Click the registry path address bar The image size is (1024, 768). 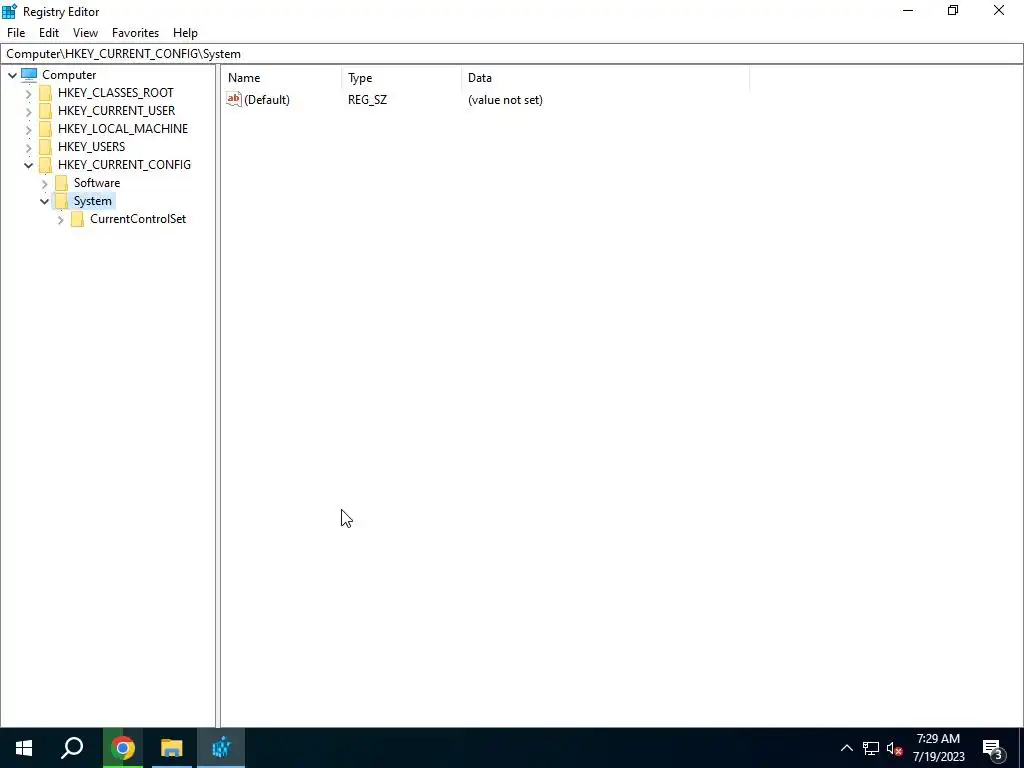point(512,54)
